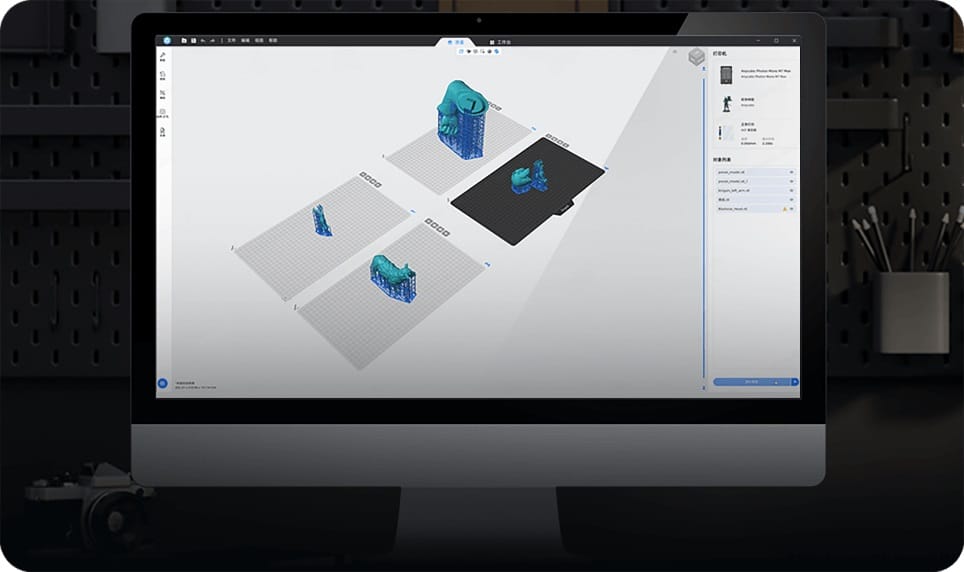The height and width of the screenshot is (572, 964).
Task: Click the vertical blue layer slider
Action: (x=704, y=220)
